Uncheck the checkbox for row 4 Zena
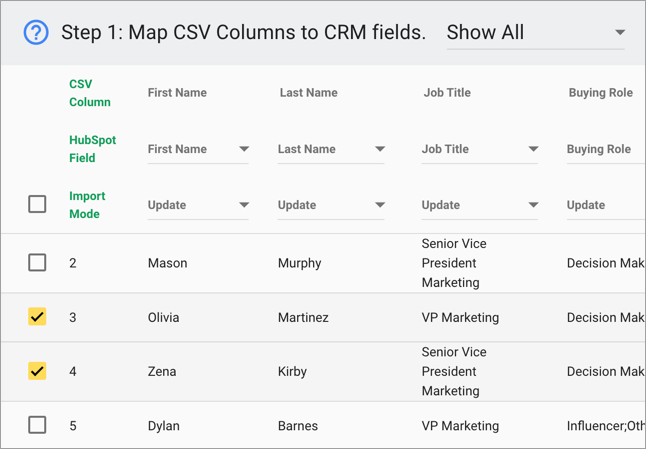 37,371
